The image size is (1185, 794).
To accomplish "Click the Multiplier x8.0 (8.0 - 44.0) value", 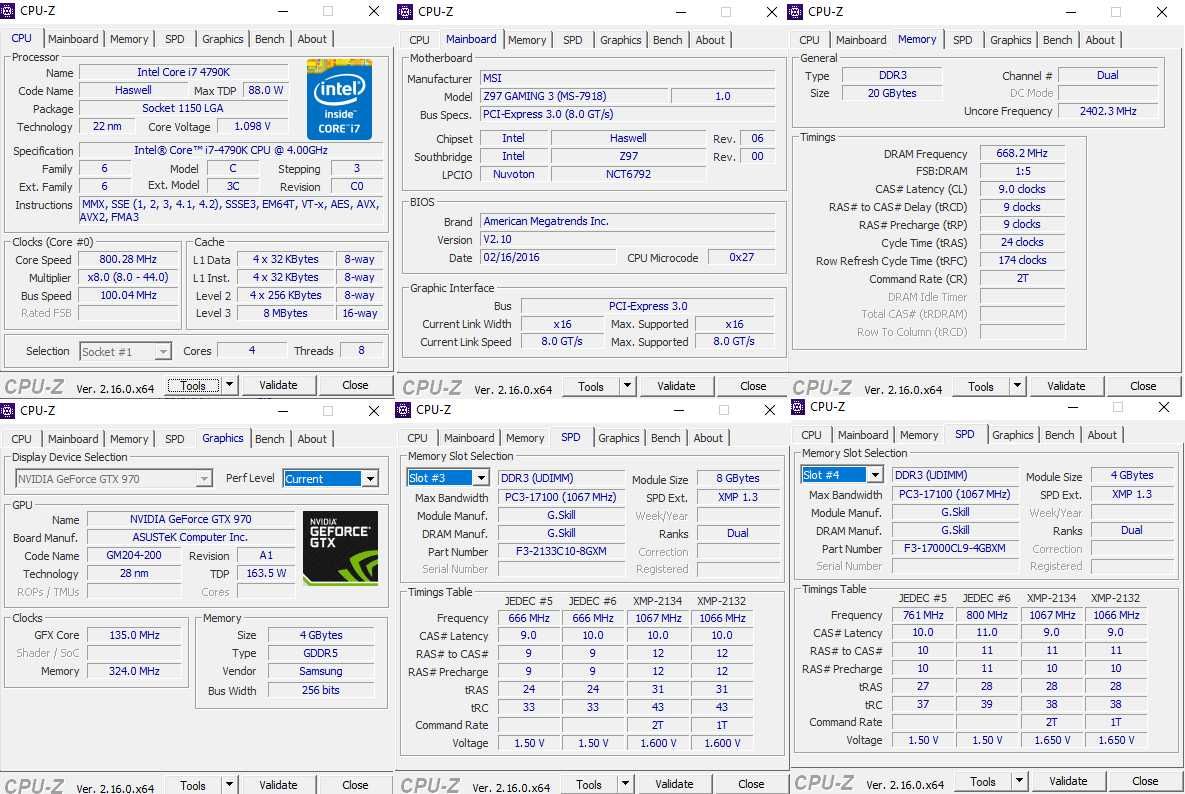I will 128,277.
